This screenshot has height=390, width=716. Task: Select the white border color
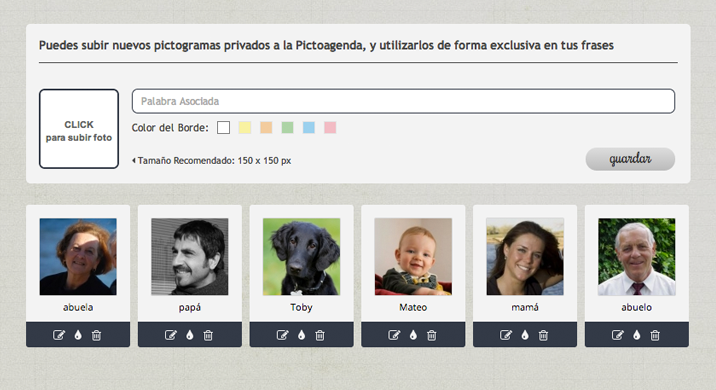point(223,127)
